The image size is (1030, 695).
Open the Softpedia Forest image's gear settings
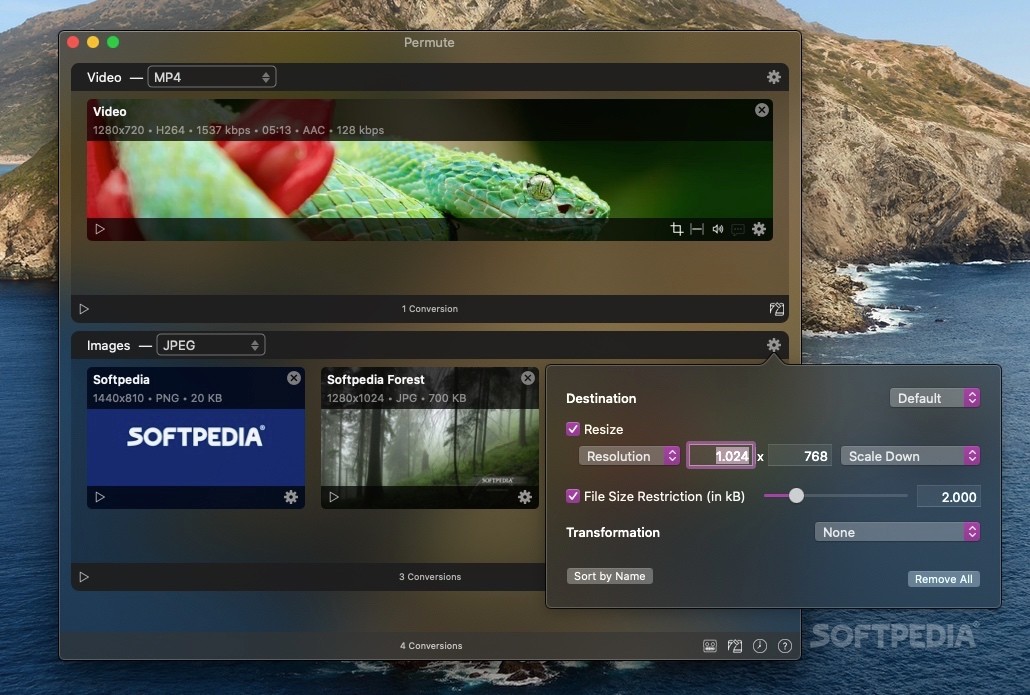525,497
